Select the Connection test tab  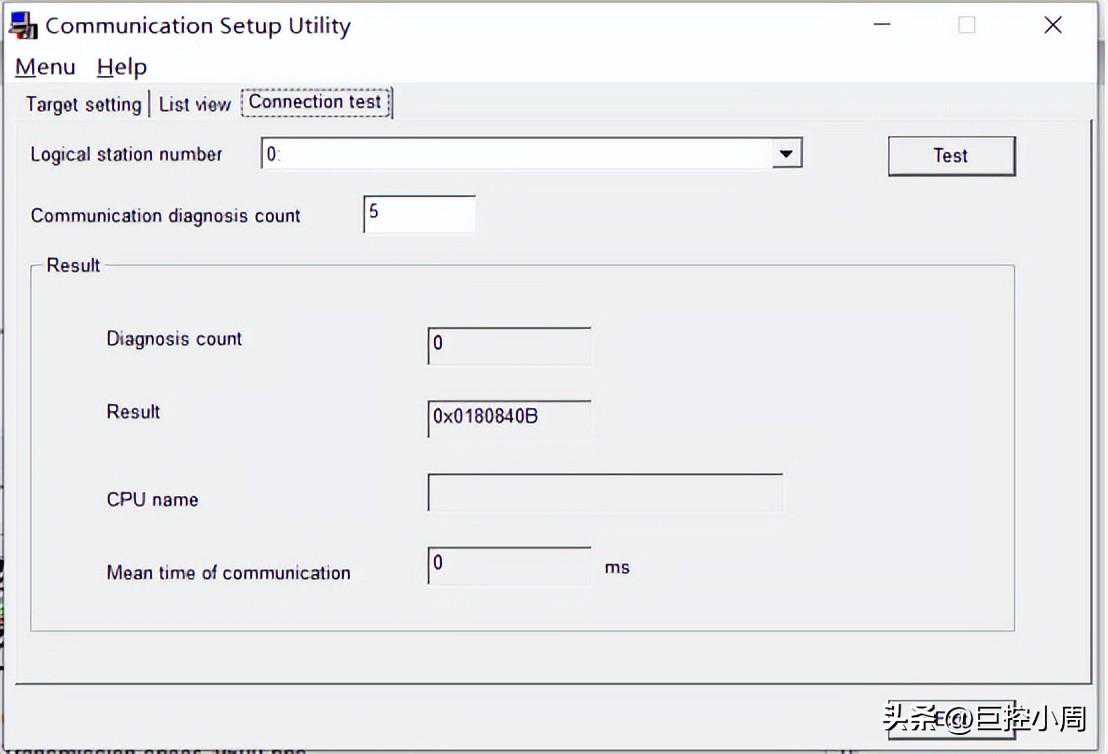tap(315, 102)
